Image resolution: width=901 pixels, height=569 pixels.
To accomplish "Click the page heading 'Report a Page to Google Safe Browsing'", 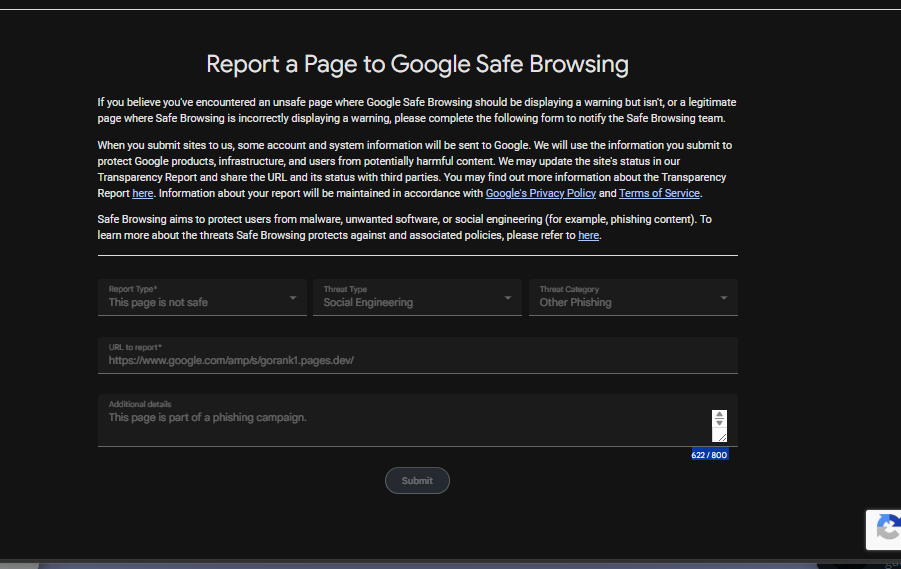I will point(417,64).
